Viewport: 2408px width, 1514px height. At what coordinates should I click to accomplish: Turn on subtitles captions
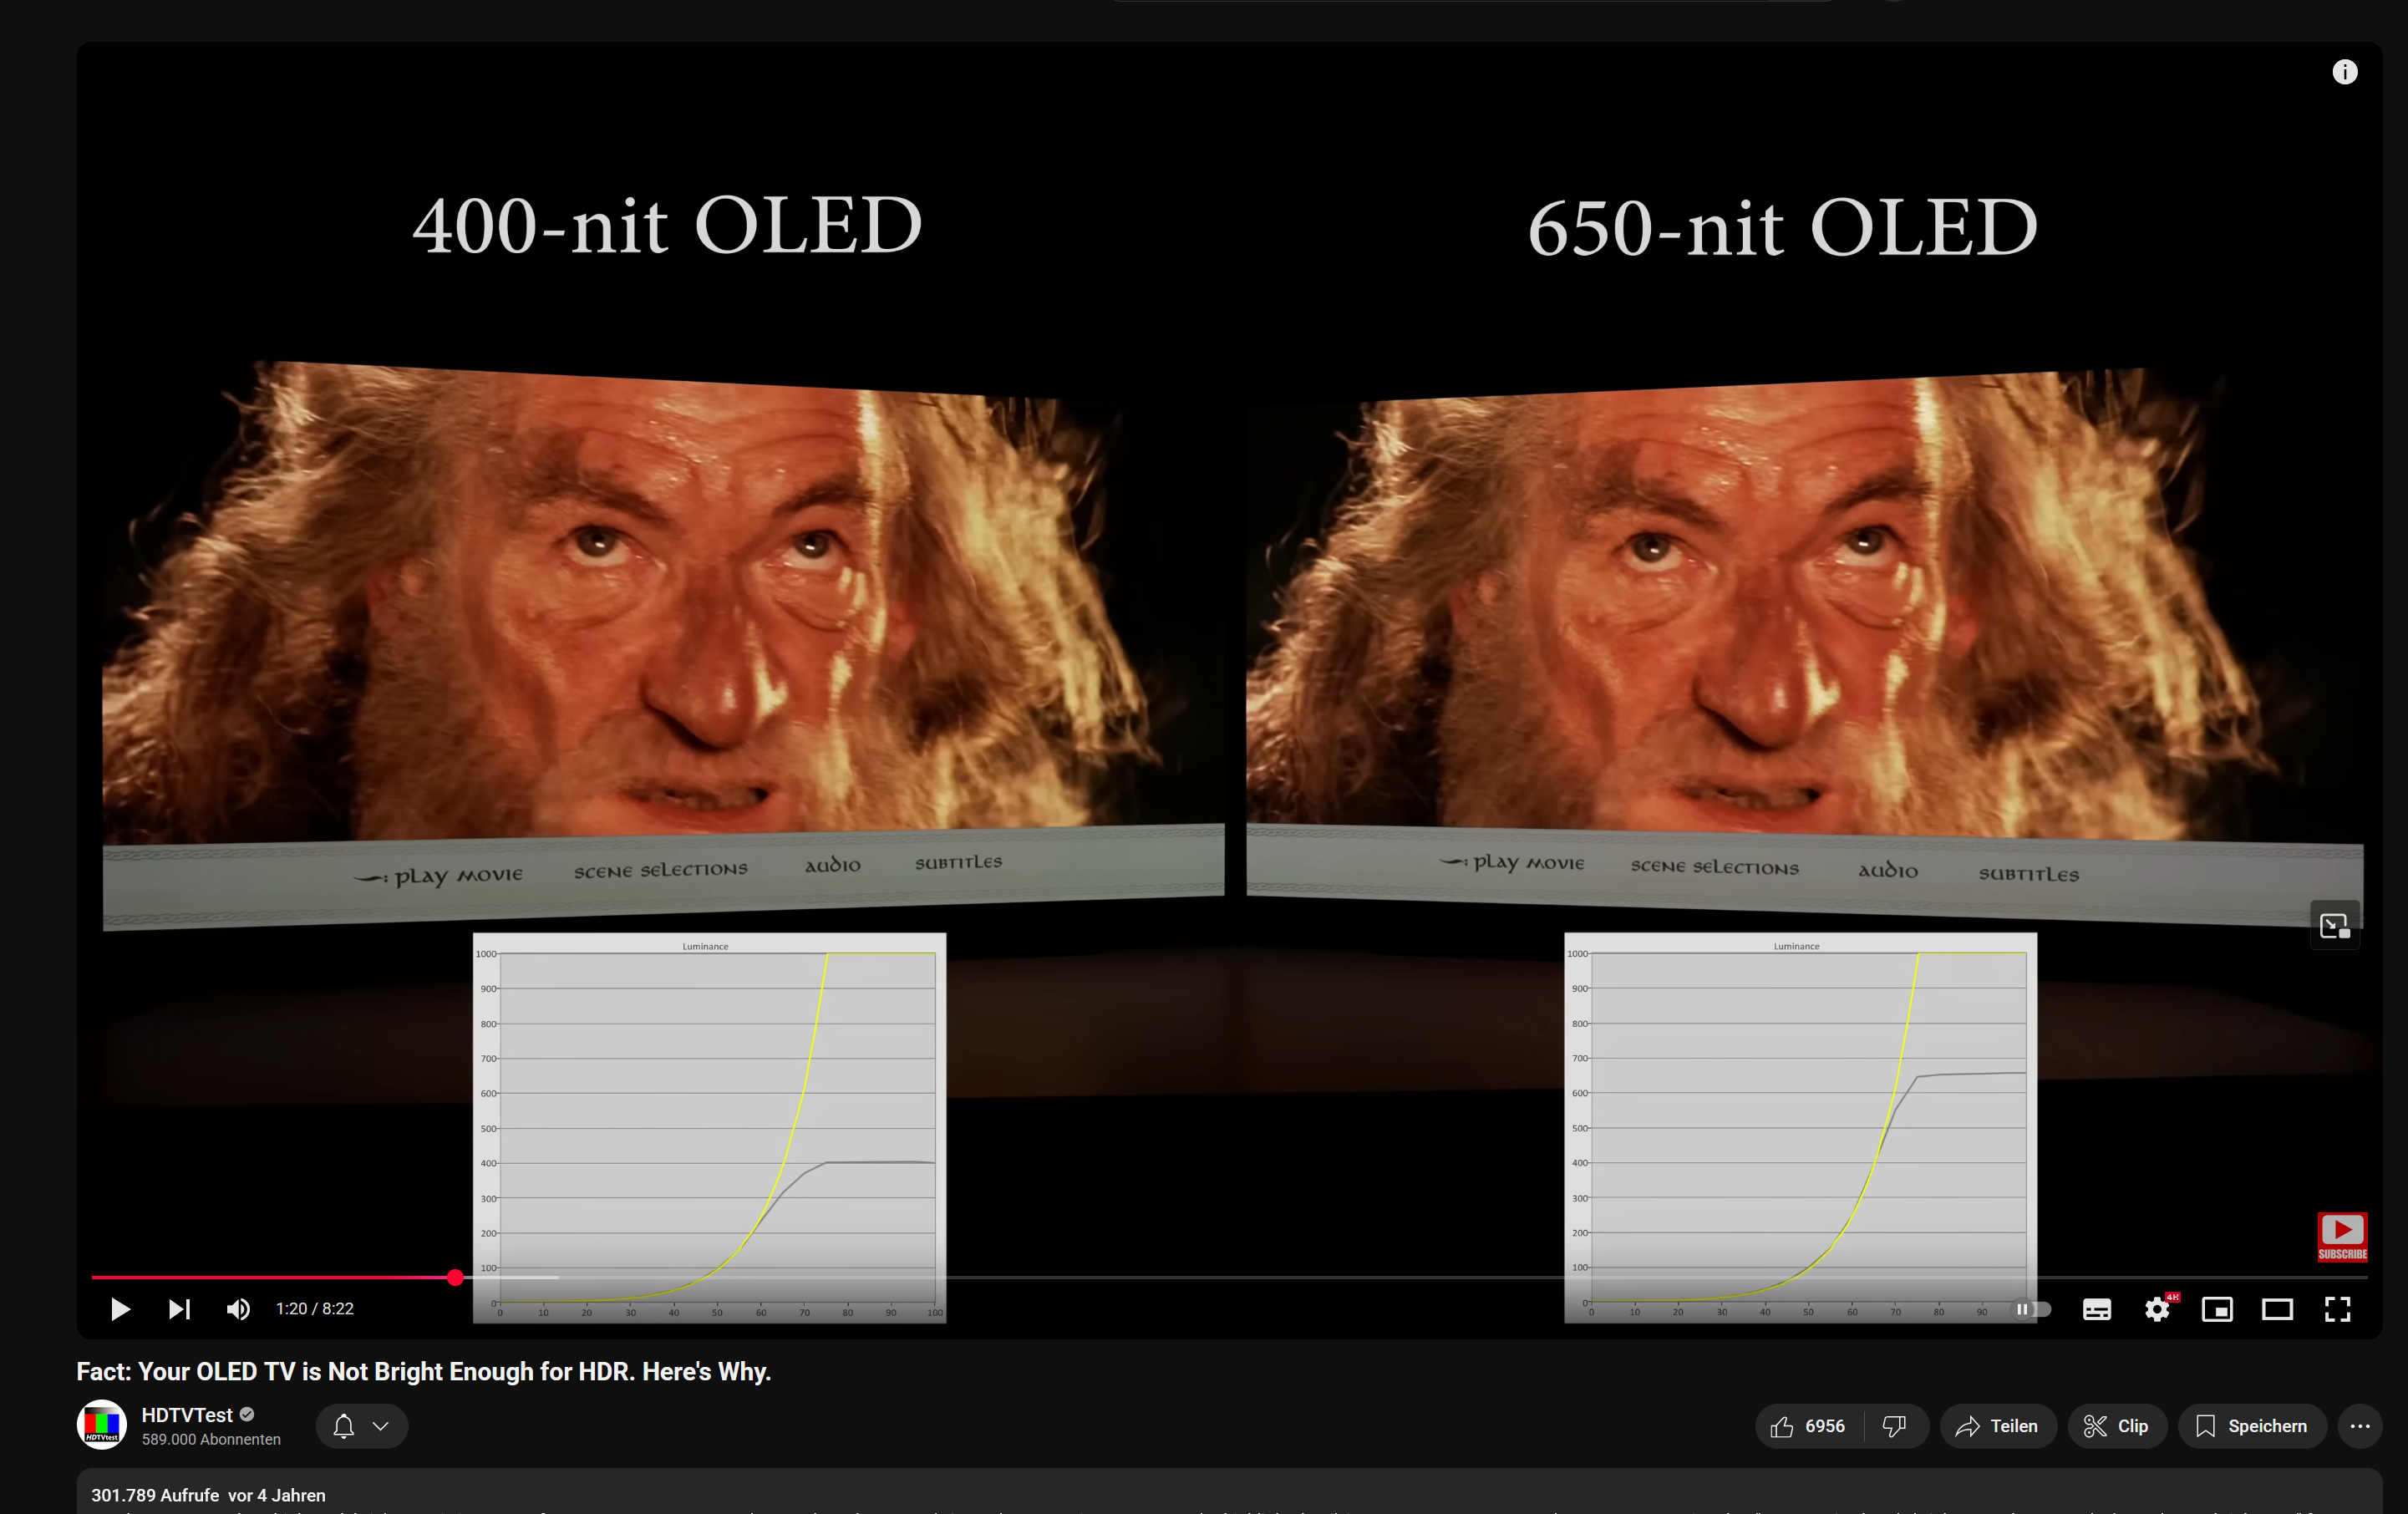pyautogui.click(x=2096, y=1309)
